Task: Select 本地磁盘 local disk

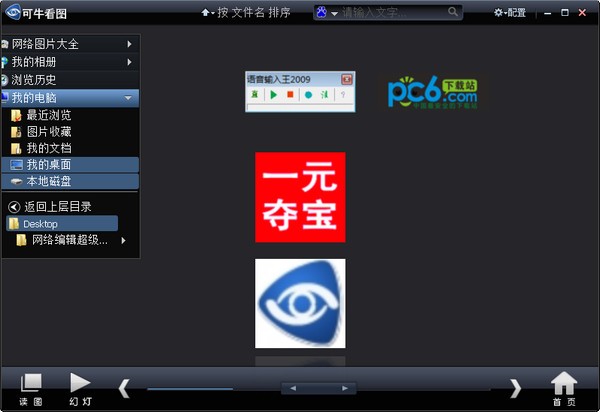Action: 70,181
